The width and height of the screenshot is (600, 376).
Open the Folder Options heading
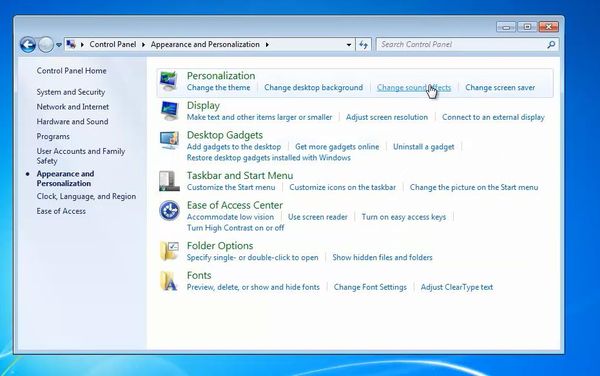click(220, 246)
